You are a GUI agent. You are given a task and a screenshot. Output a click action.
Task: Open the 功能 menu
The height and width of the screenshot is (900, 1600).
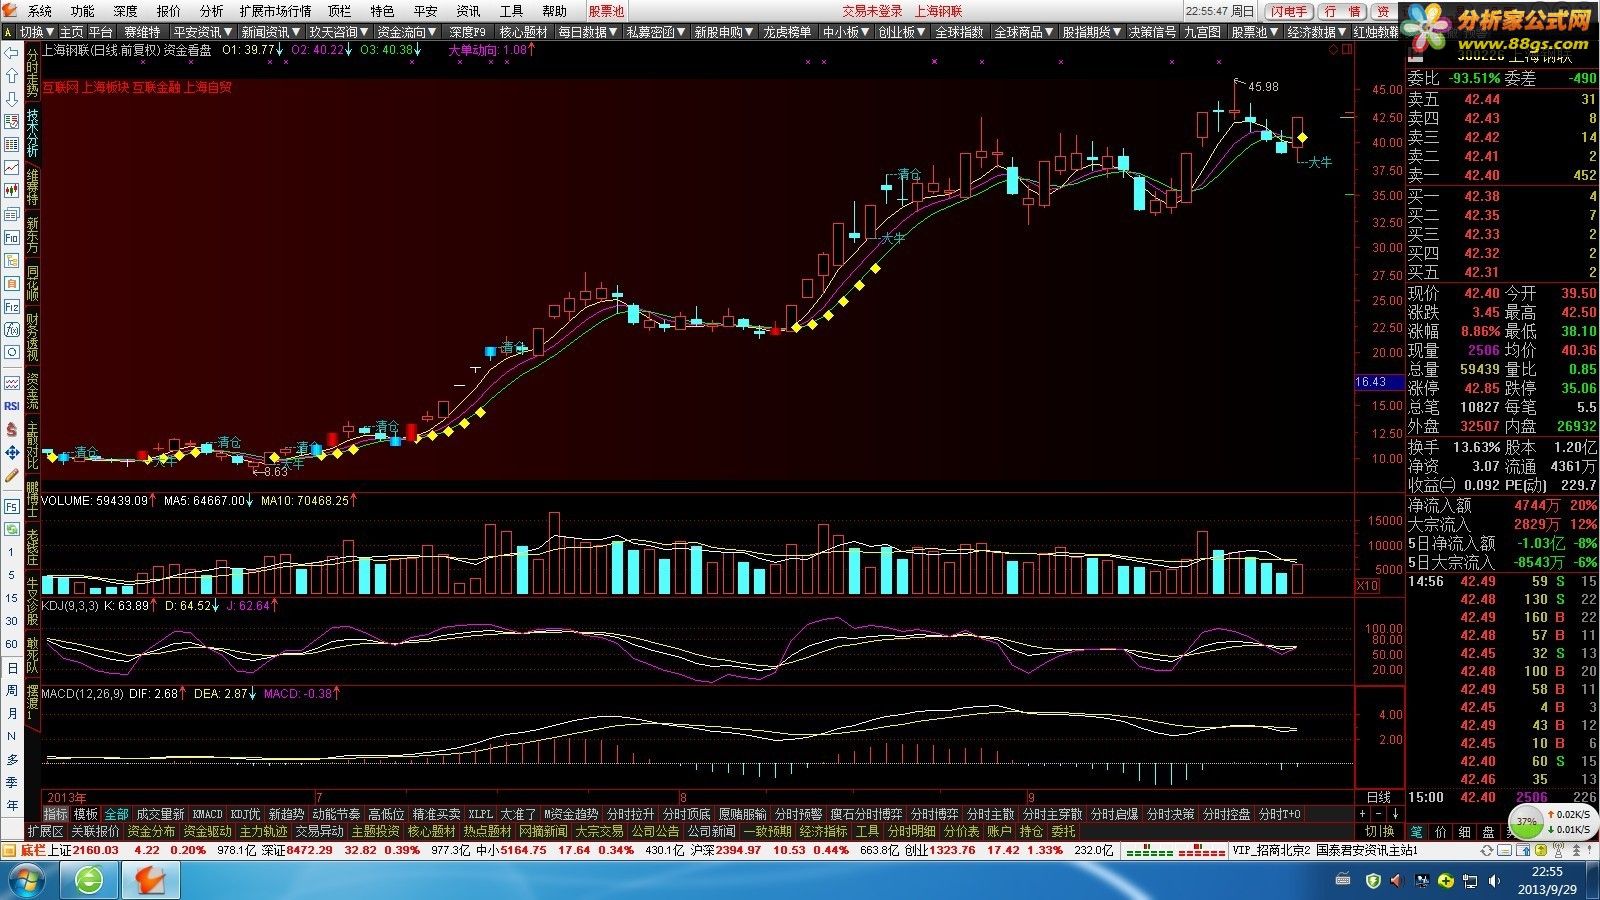coord(83,11)
